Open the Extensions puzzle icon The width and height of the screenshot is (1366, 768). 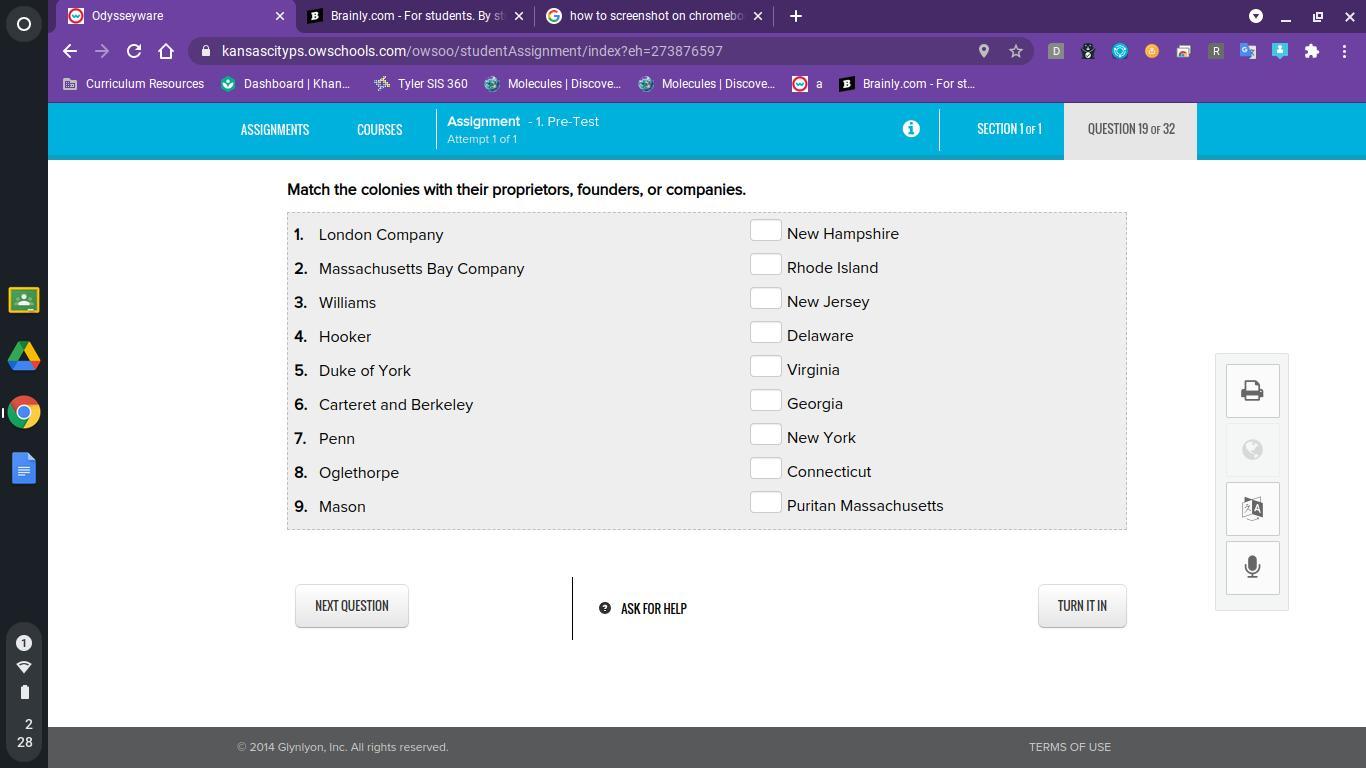[x=1312, y=51]
